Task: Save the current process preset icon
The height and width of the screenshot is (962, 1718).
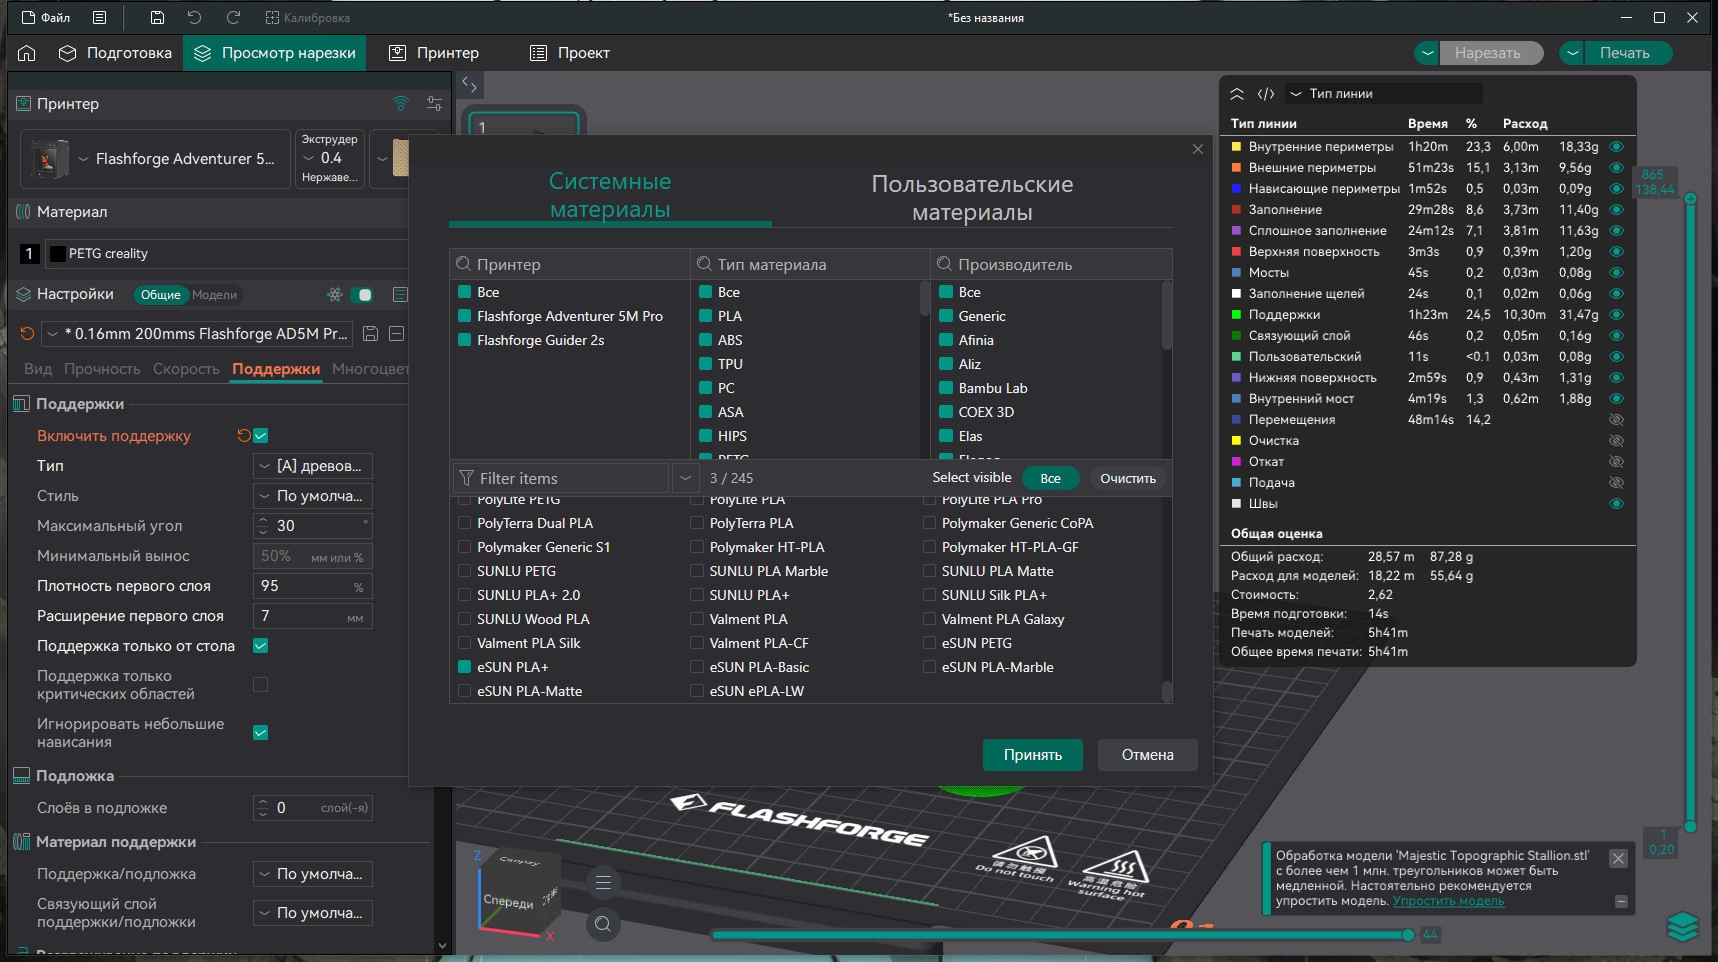Action: tap(370, 334)
